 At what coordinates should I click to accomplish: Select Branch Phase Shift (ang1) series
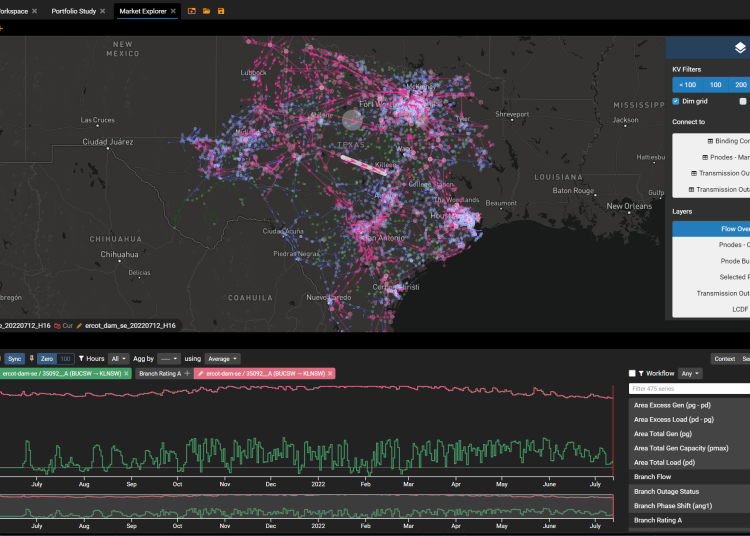[x=689, y=506]
